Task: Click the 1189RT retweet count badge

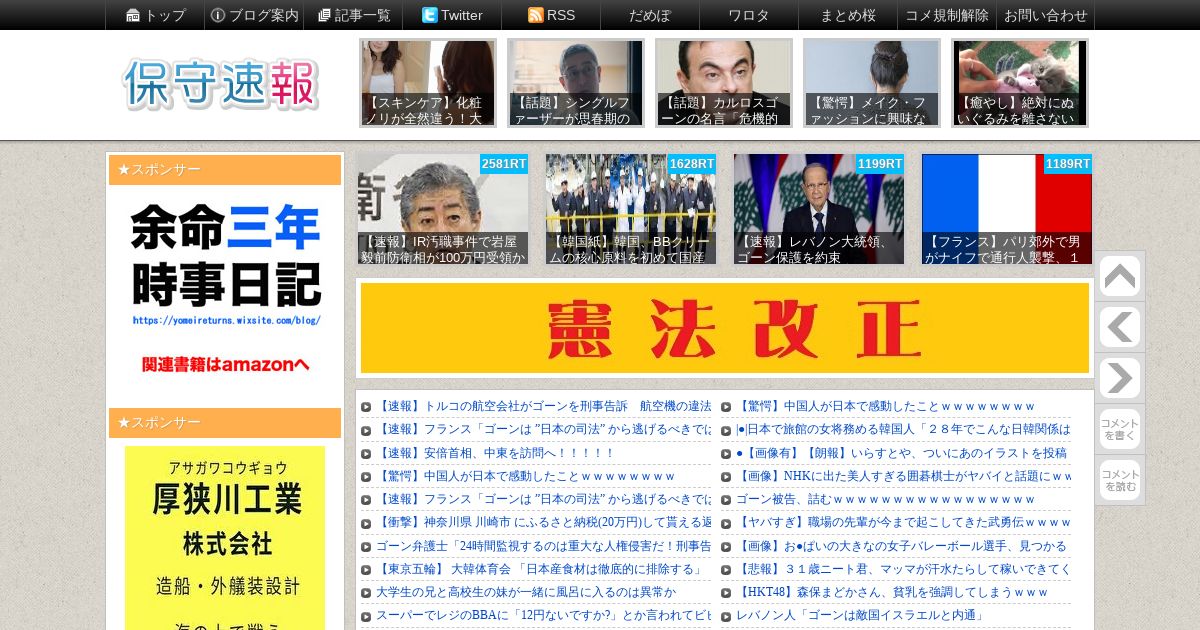Action: coord(1068,164)
